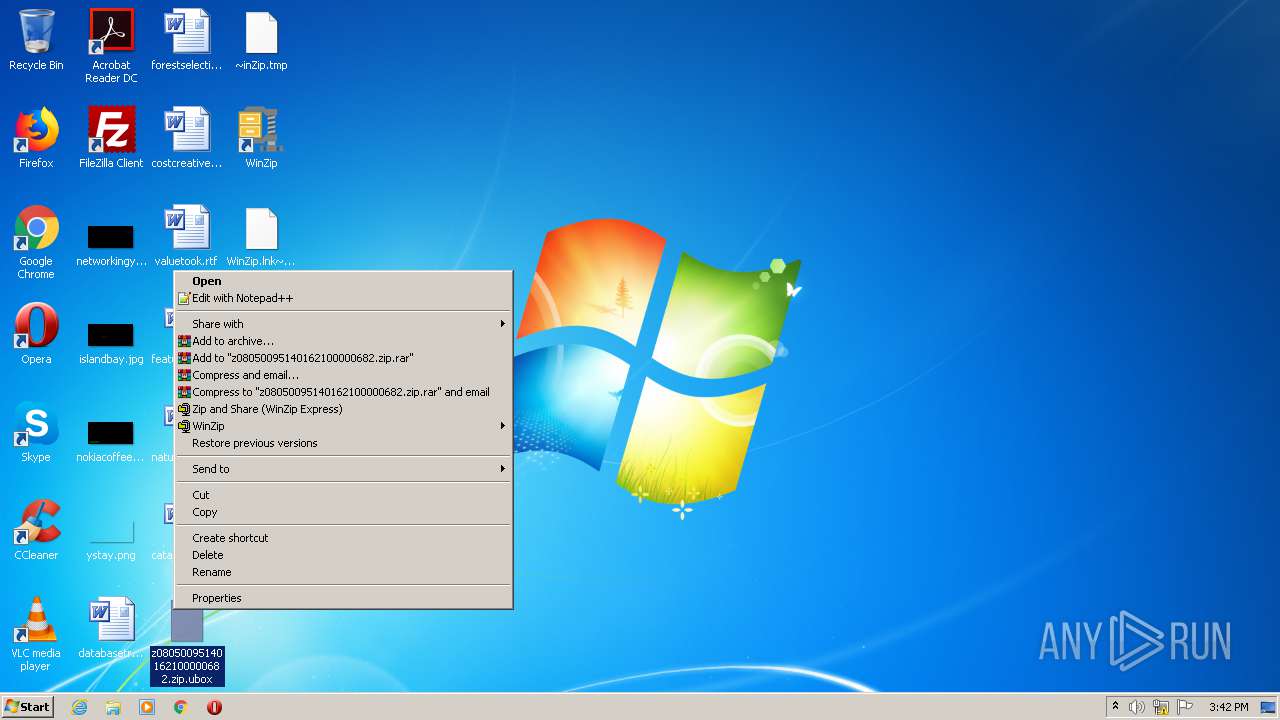This screenshot has height=720, width=1280.
Task: Open Windows Explorer folder in taskbar
Action: point(113,707)
